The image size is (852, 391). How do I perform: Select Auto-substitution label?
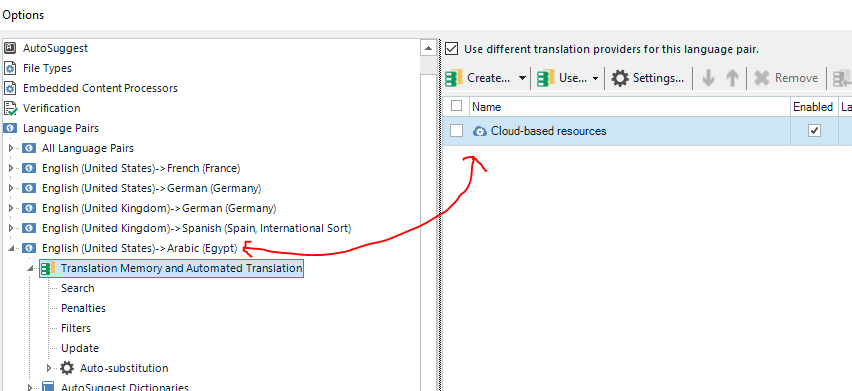click(x=124, y=368)
